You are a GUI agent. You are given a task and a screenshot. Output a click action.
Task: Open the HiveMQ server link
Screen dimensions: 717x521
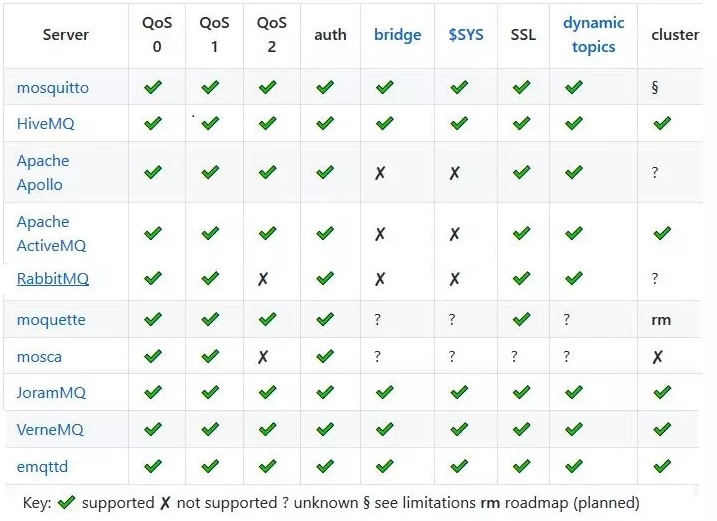click(x=46, y=125)
